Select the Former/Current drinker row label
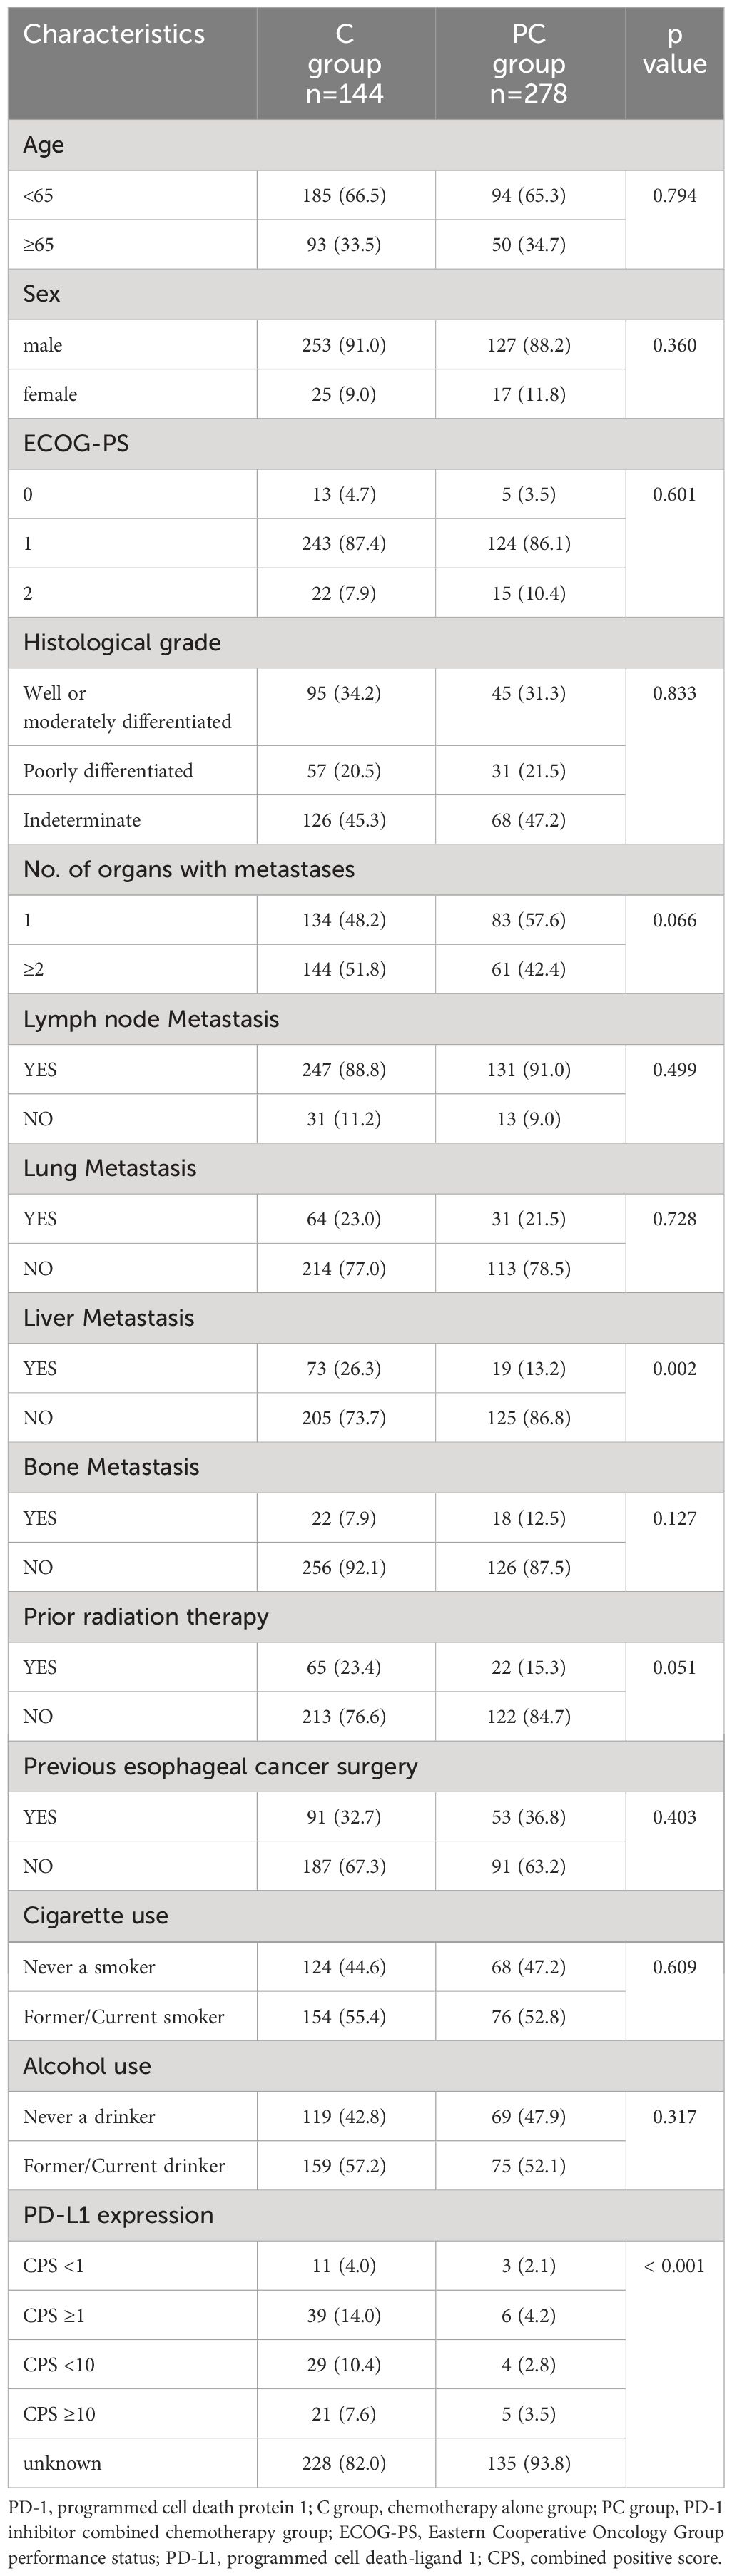The height and width of the screenshot is (2576, 732). 124,2165
